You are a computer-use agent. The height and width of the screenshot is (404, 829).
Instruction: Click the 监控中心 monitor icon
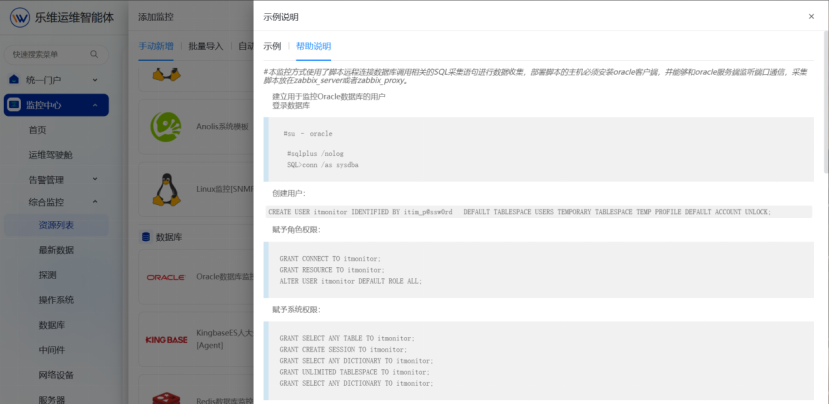(14, 105)
